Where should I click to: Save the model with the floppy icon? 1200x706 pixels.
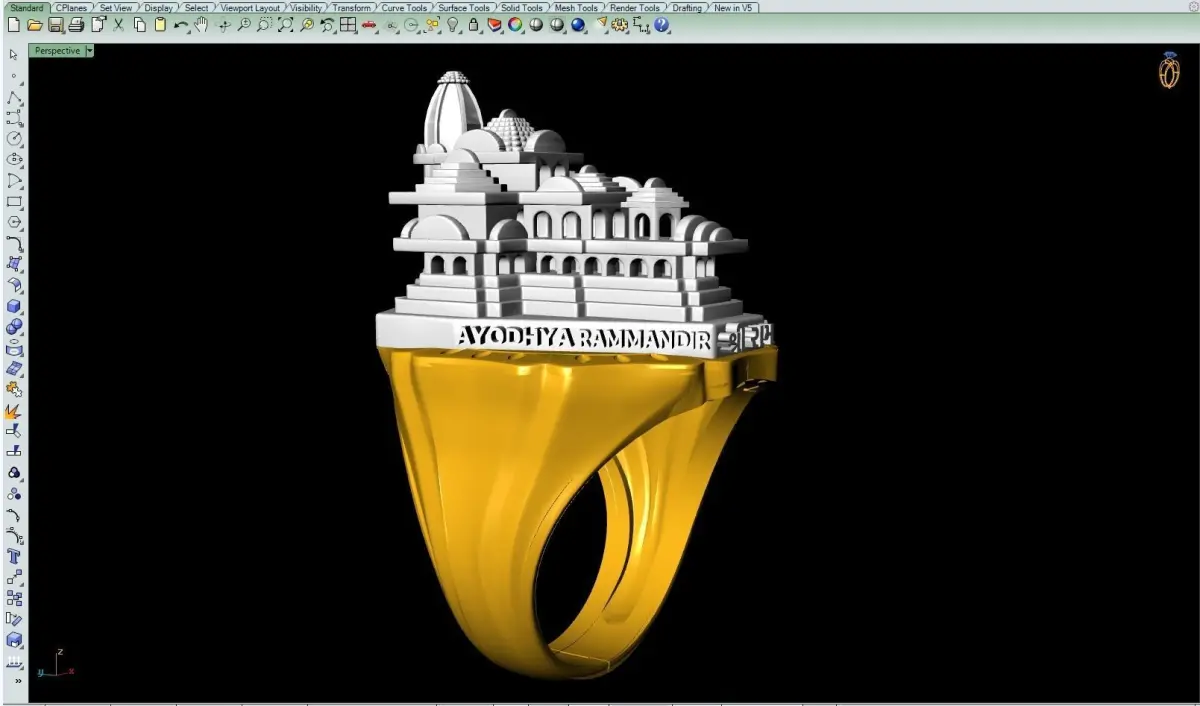(x=56, y=24)
